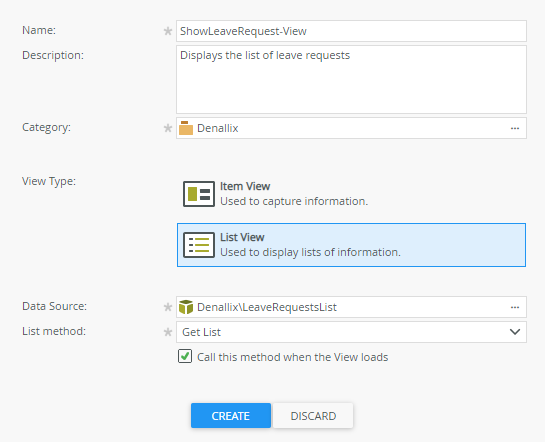Click the Call this method label text
This screenshot has height=442, width=545.
pos(292,357)
